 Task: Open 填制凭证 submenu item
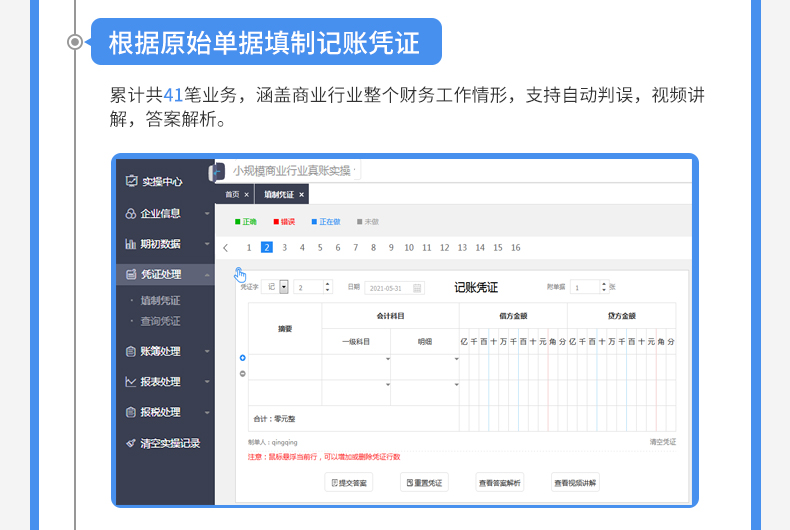(160, 301)
